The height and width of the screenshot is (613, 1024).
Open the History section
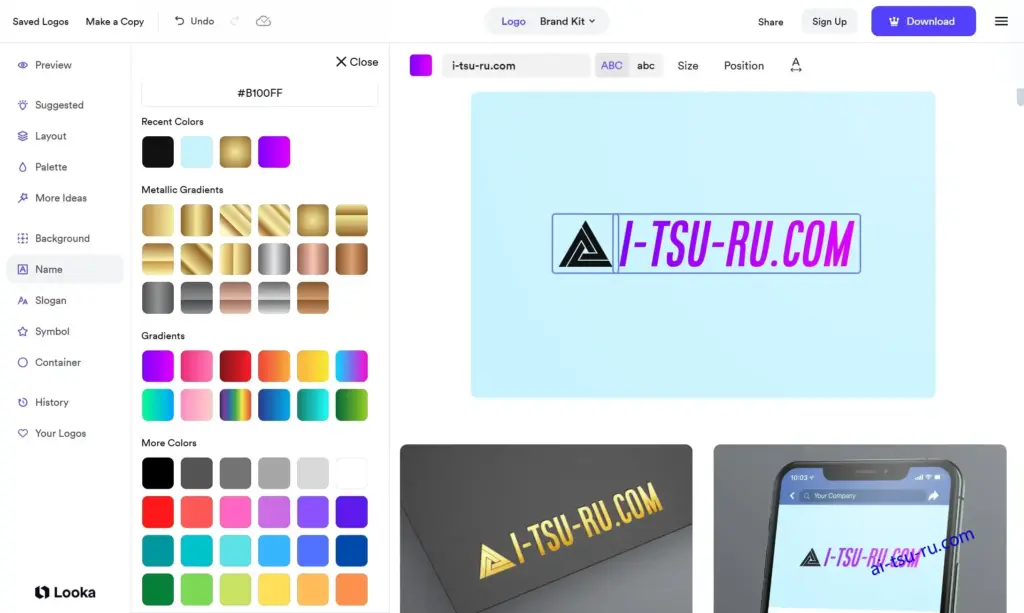[42, 402]
